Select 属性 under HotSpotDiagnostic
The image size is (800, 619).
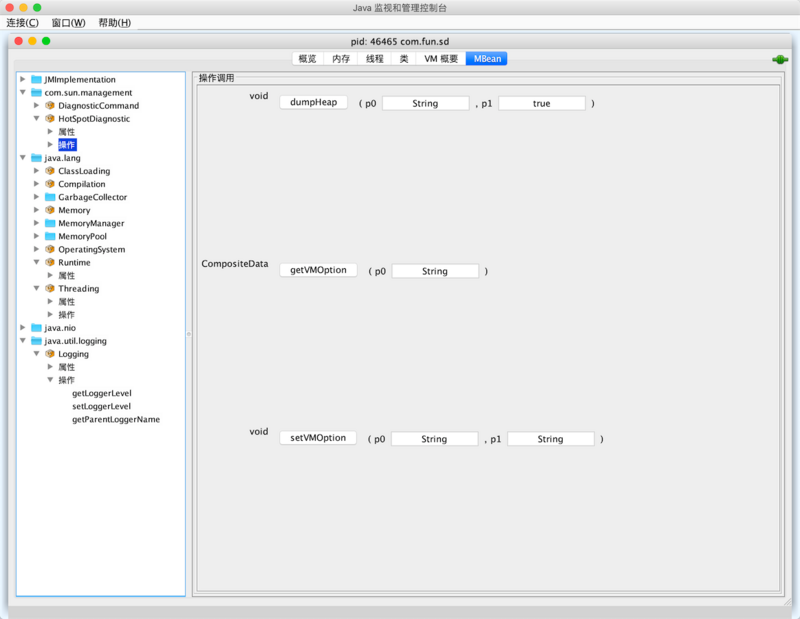pyautogui.click(x=66, y=132)
